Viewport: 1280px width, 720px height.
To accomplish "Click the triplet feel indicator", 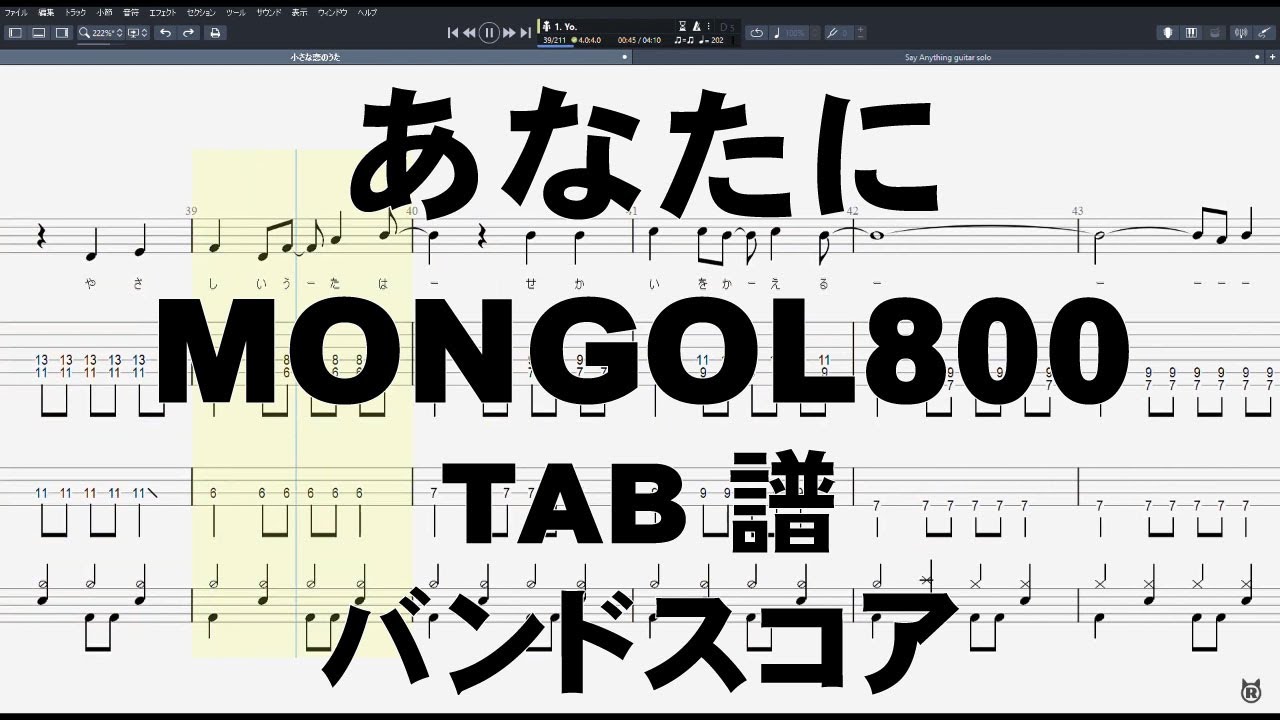I will click(x=685, y=40).
